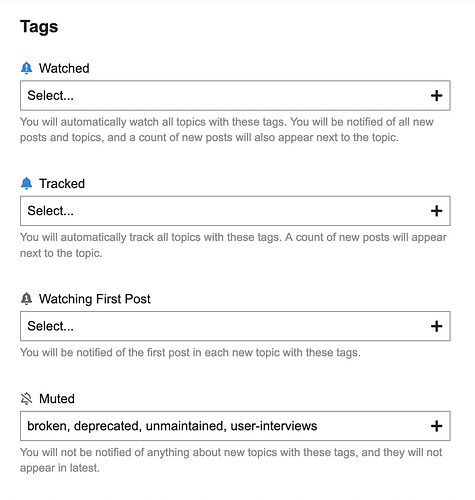Open the Watching First Post Select dropdown
Screen dimensions: 475x500
(x=235, y=326)
